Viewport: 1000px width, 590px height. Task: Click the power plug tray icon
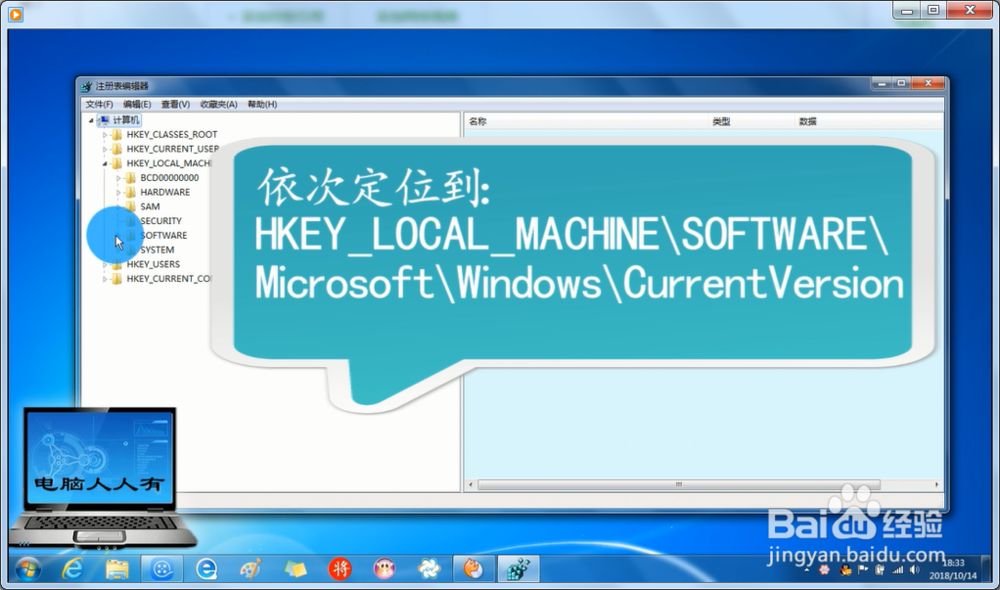(880, 570)
